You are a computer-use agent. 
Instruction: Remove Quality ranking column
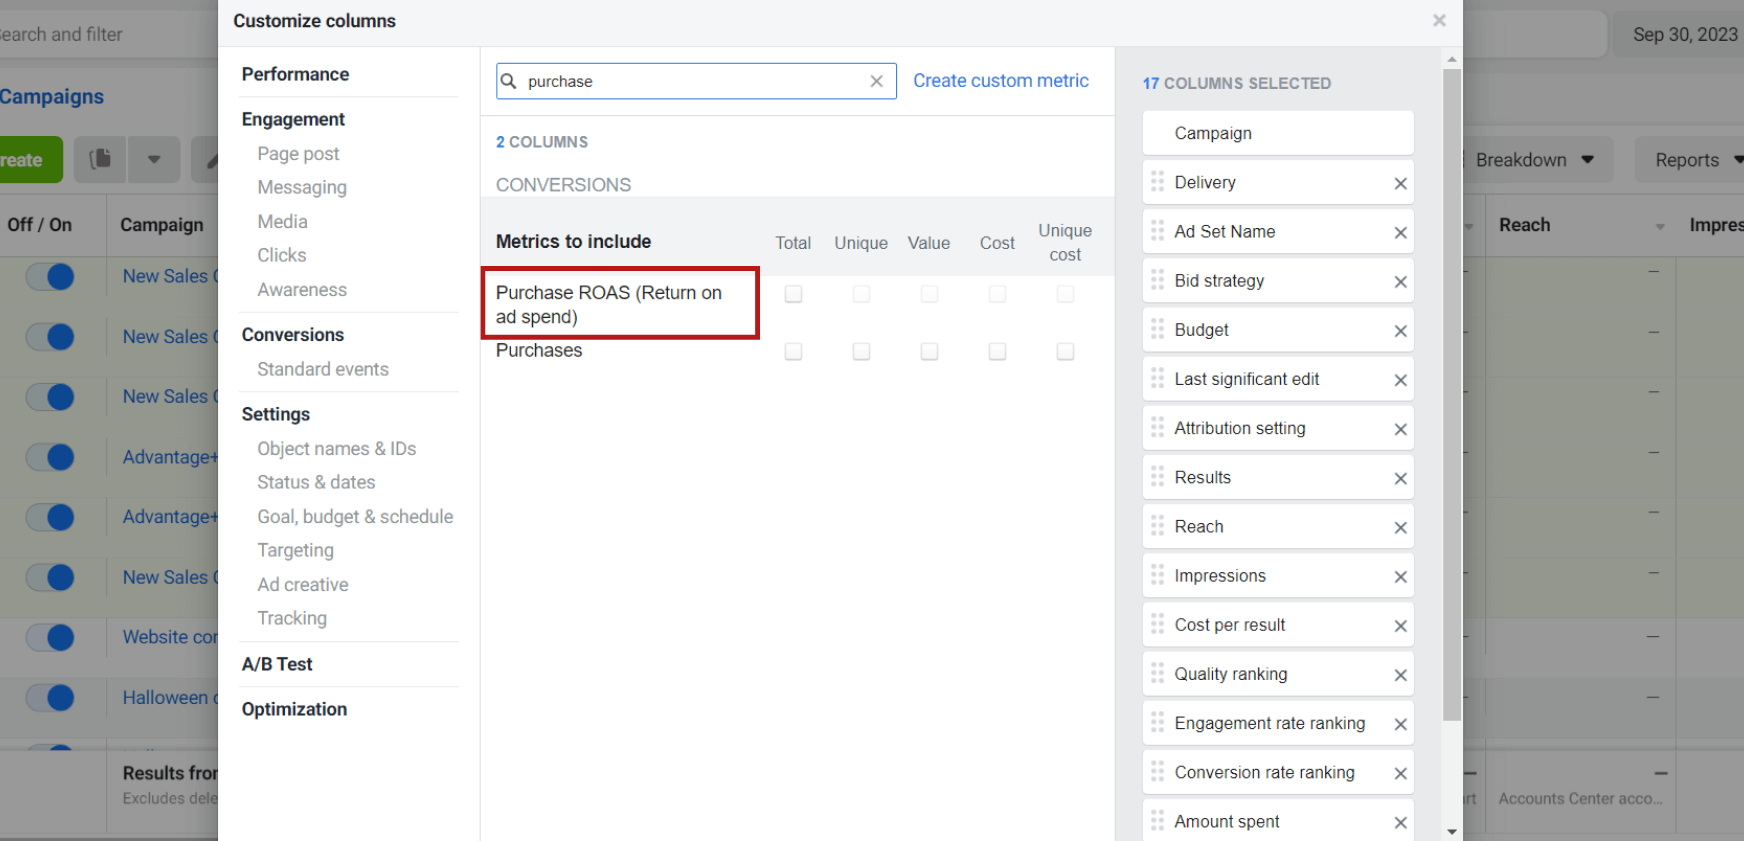[1400, 675]
